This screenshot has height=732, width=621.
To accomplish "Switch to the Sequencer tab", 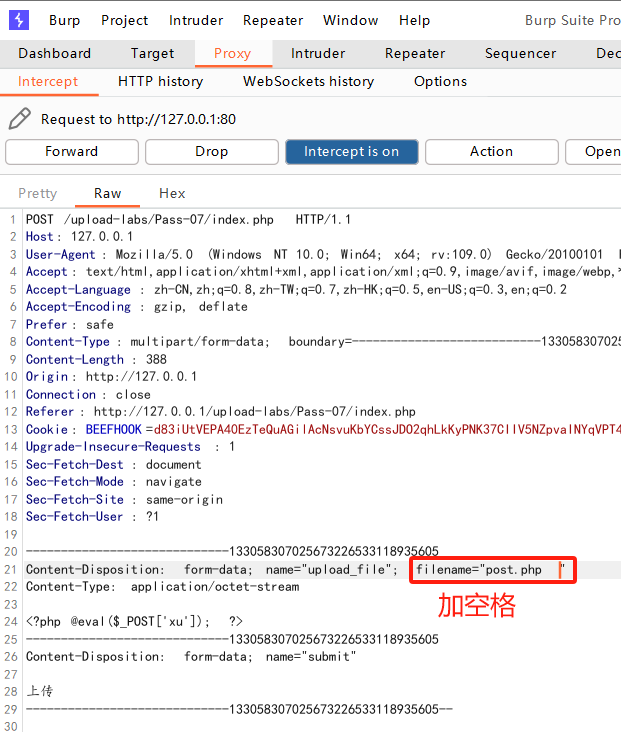I will click(520, 54).
